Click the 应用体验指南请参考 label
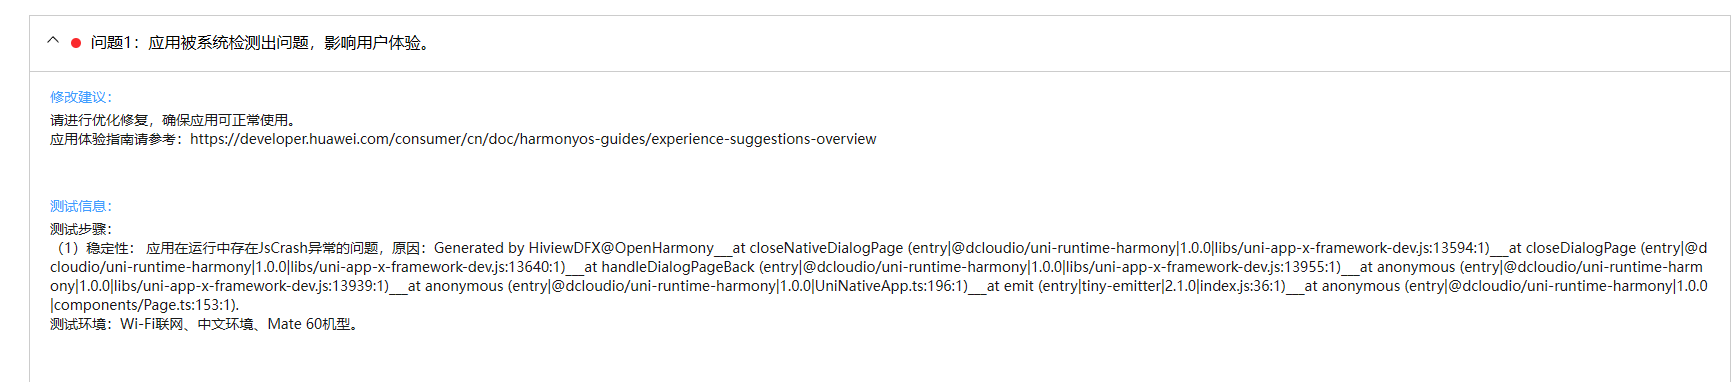1734x382 pixels. 118,139
